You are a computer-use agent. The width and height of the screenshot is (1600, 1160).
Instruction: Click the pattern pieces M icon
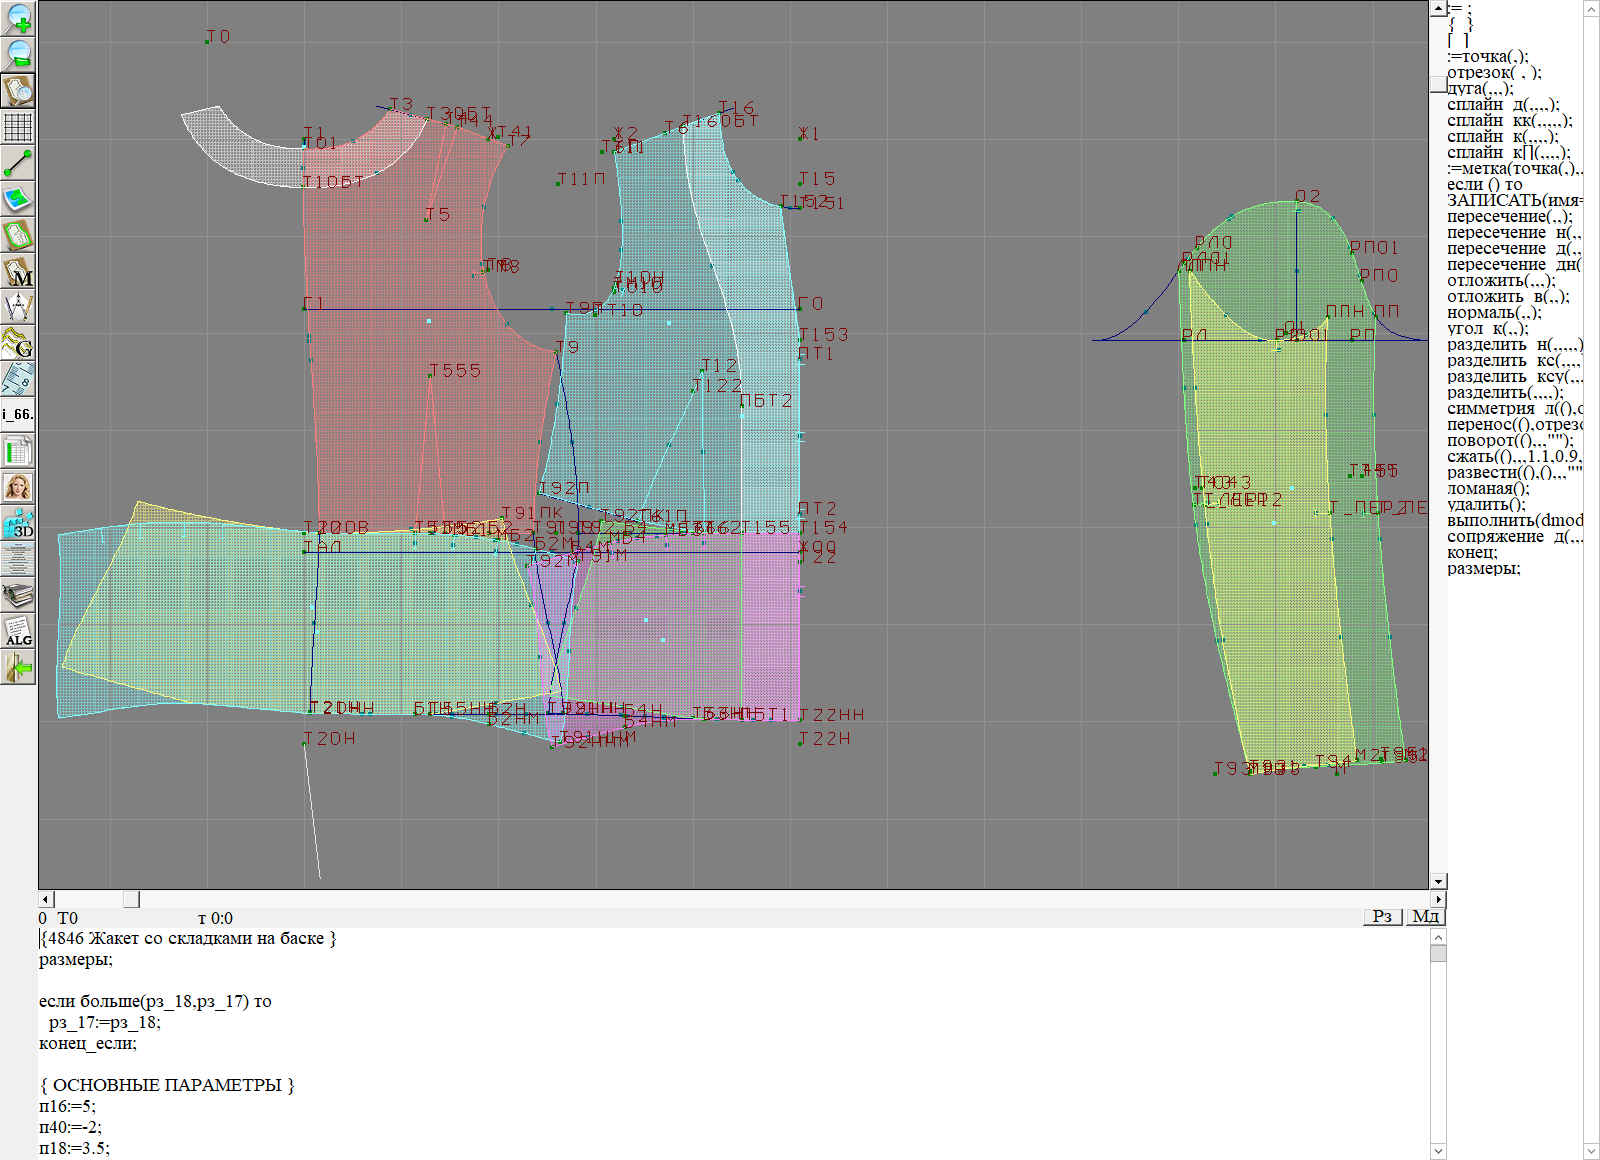[18, 271]
